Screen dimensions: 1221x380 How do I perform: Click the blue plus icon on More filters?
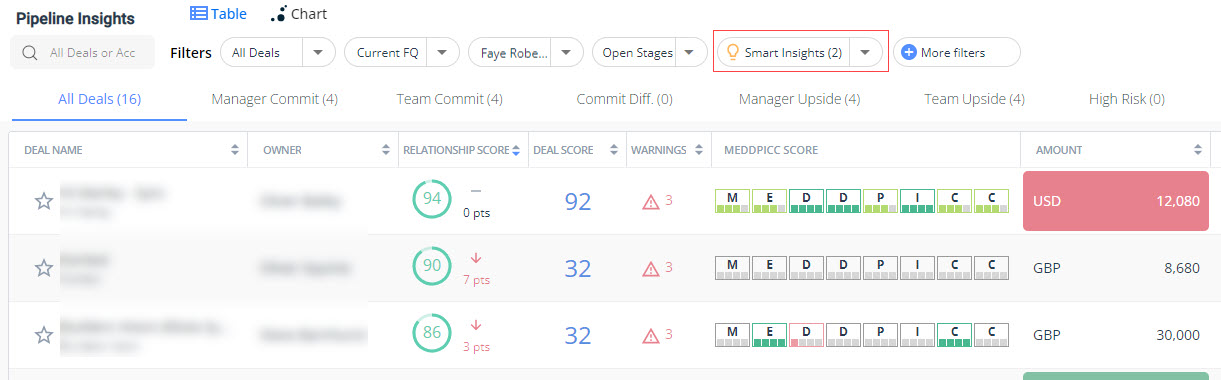(x=909, y=53)
